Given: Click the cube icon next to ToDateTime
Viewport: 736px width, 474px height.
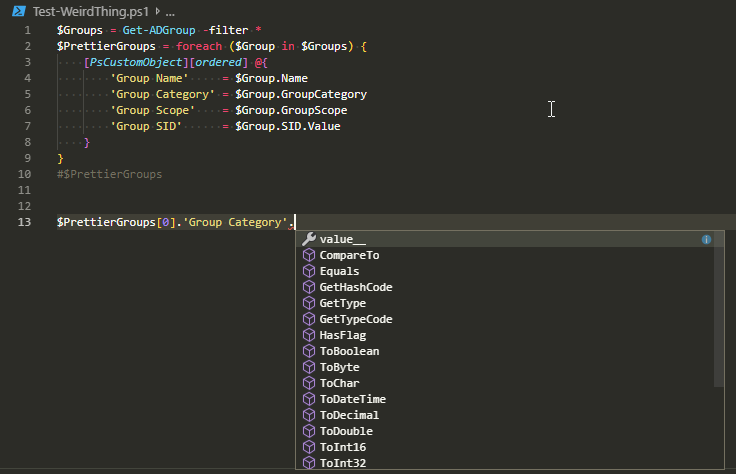Looking at the screenshot, I should (309, 399).
